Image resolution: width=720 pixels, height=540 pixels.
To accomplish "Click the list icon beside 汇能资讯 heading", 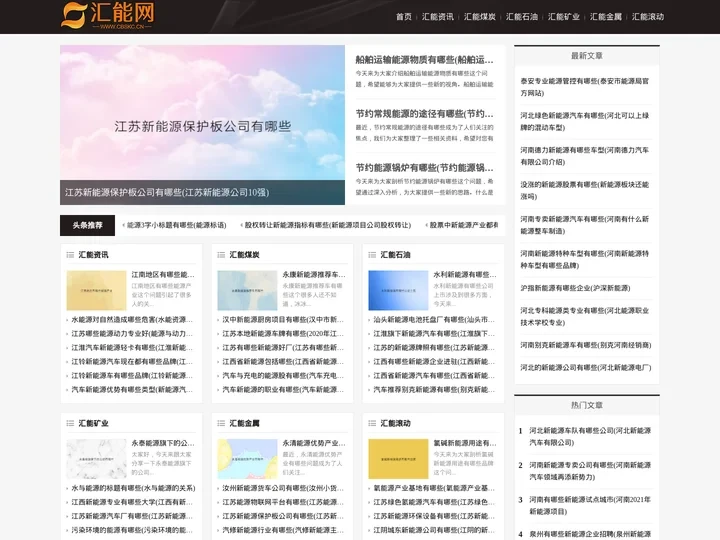I will click(x=70, y=255).
